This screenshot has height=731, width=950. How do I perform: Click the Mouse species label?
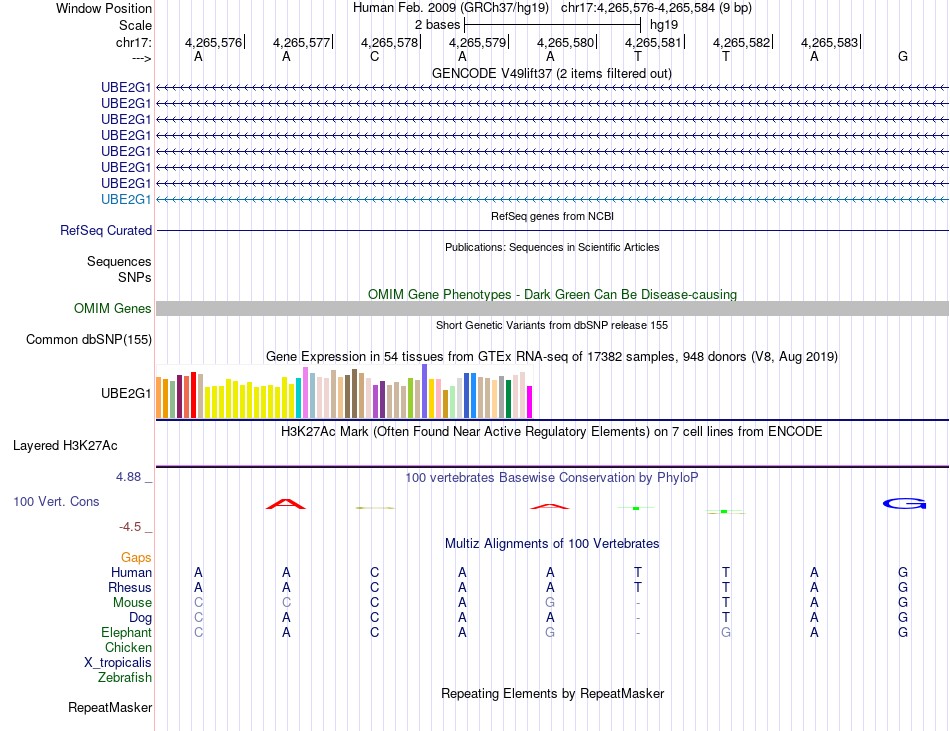133,603
